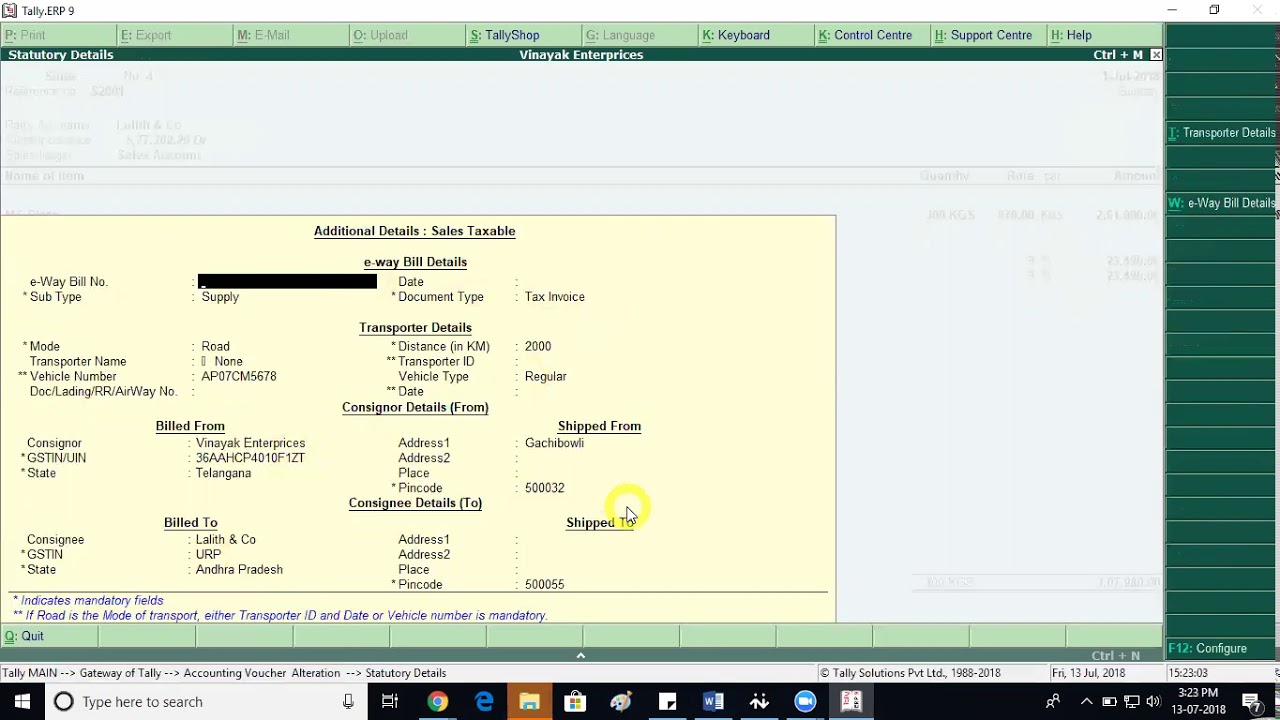Click the Doc/Lading/RR/AirWay No. label
Viewport: 1280px width, 720px height.
[103, 391]
